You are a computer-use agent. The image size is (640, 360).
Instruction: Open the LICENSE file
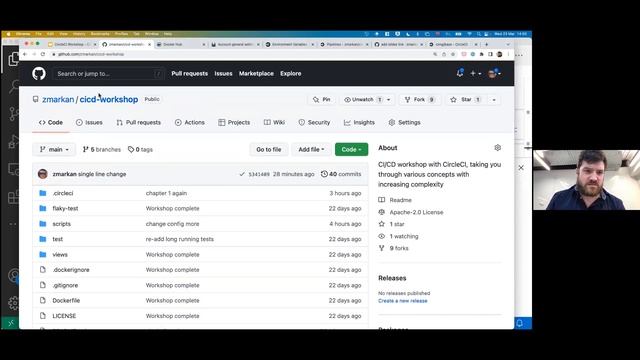click(x=64, y=316)
